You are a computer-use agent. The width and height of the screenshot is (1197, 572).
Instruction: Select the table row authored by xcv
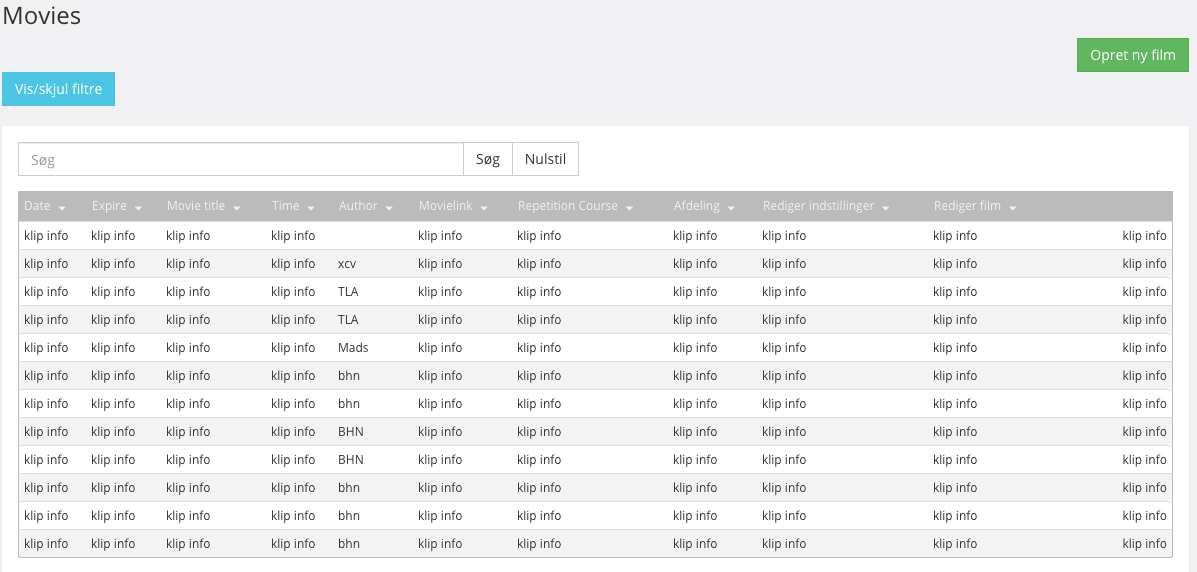click(x=595, y=263)
